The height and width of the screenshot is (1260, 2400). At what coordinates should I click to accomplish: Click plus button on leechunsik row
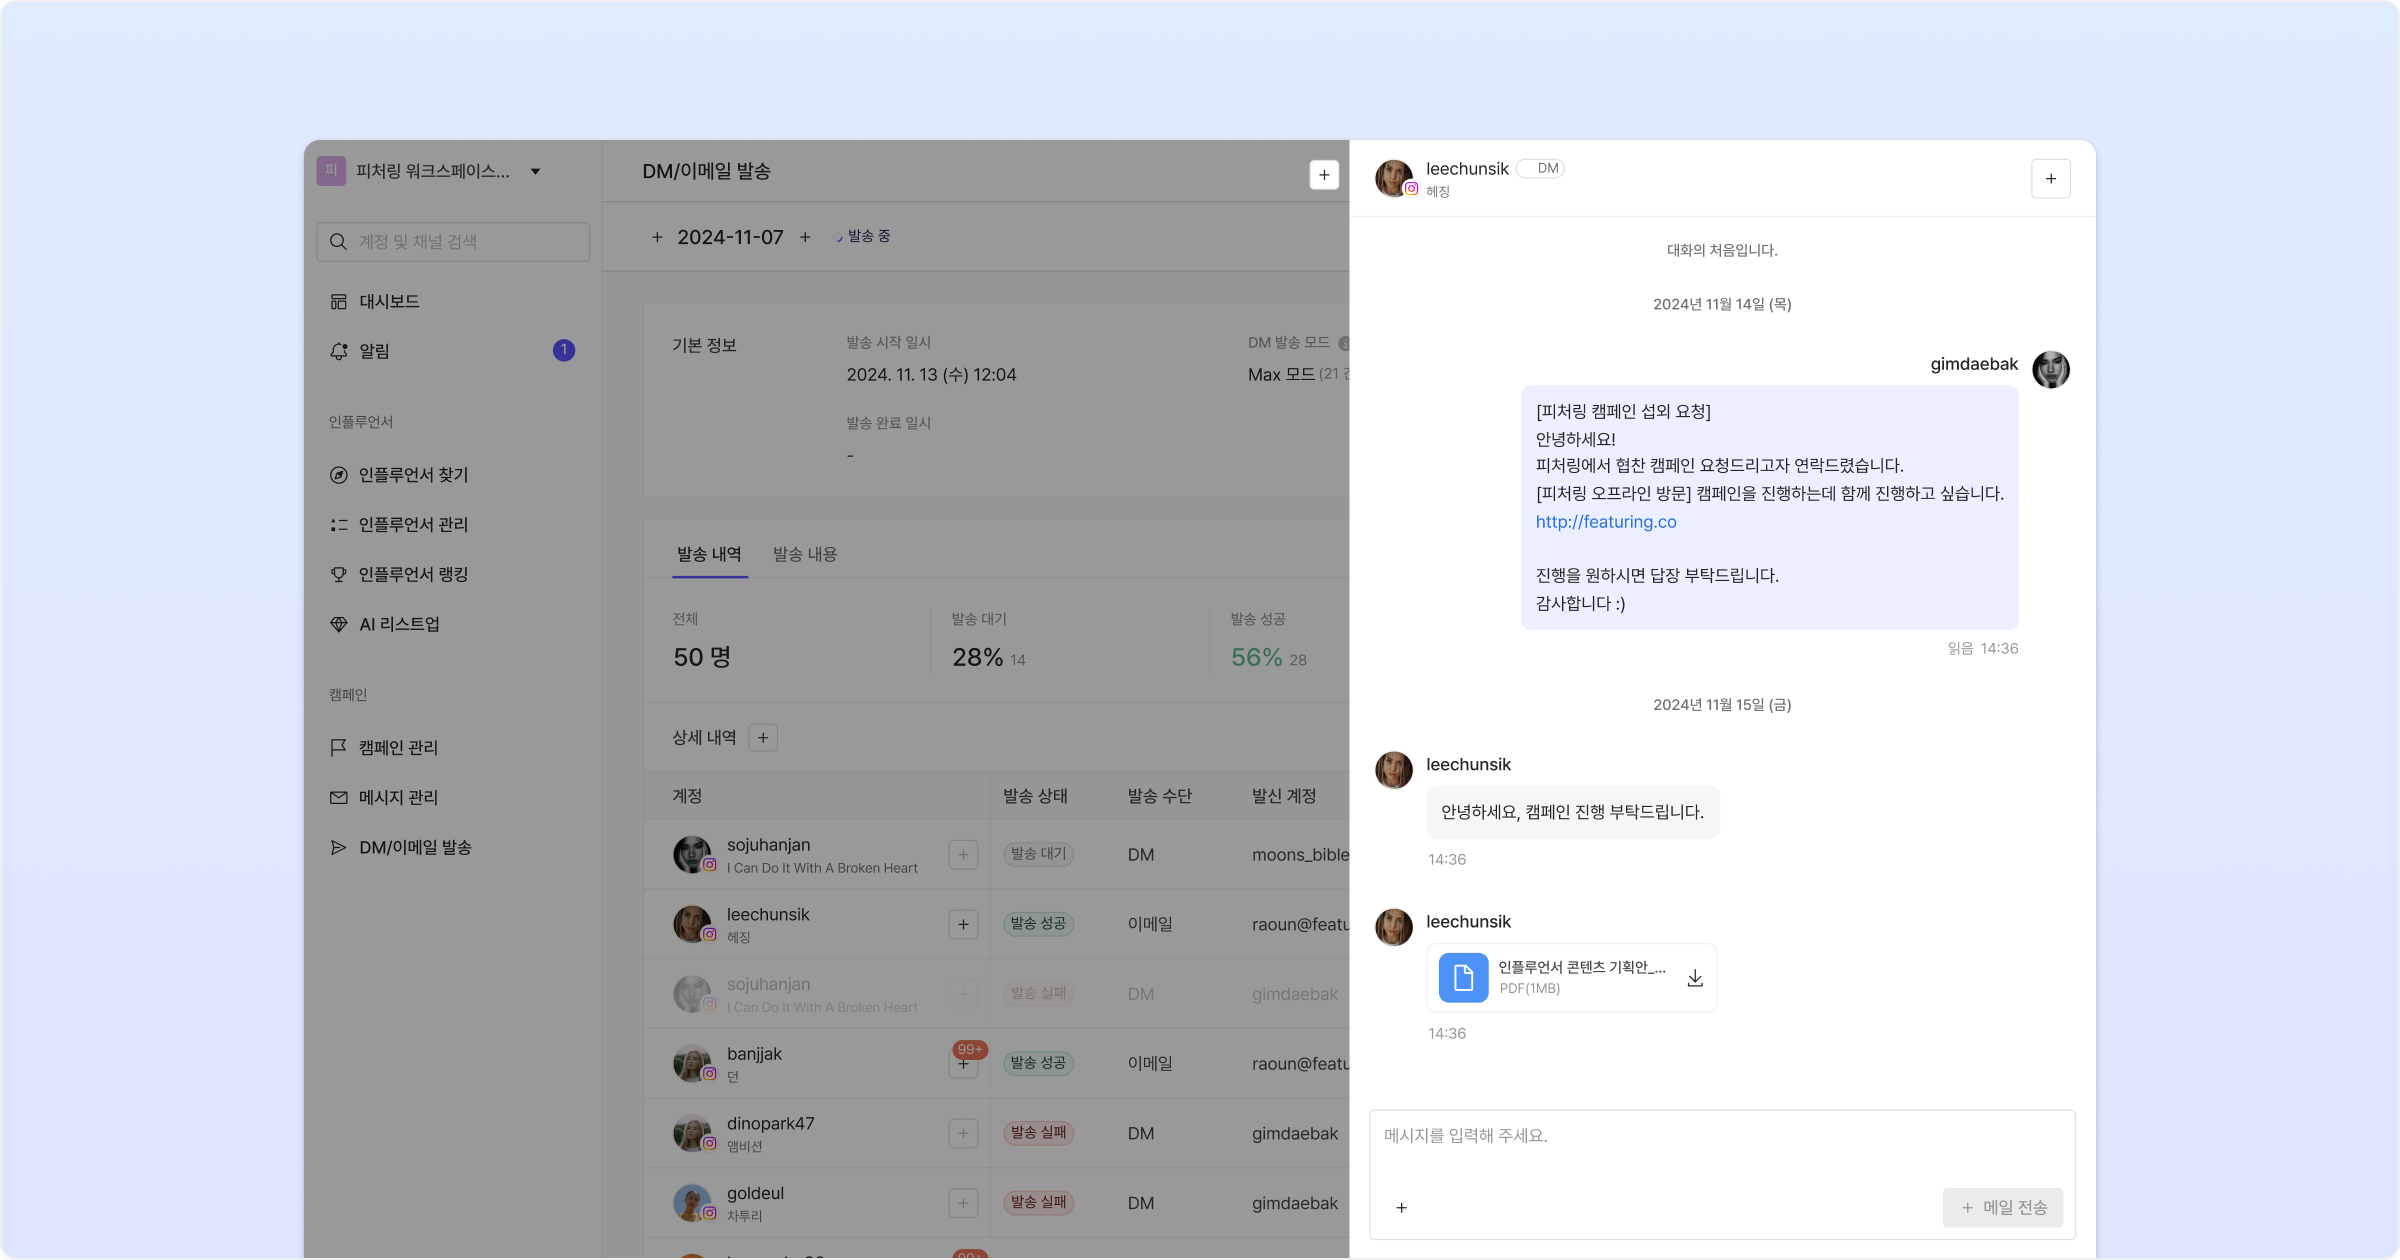[x=963, y=924]
